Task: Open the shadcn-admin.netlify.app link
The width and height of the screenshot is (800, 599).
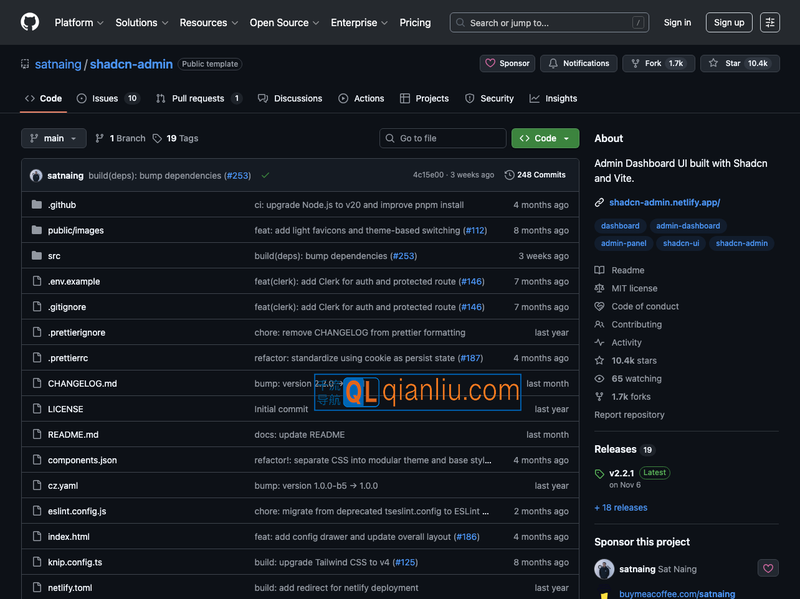Action: click(664, 202)
